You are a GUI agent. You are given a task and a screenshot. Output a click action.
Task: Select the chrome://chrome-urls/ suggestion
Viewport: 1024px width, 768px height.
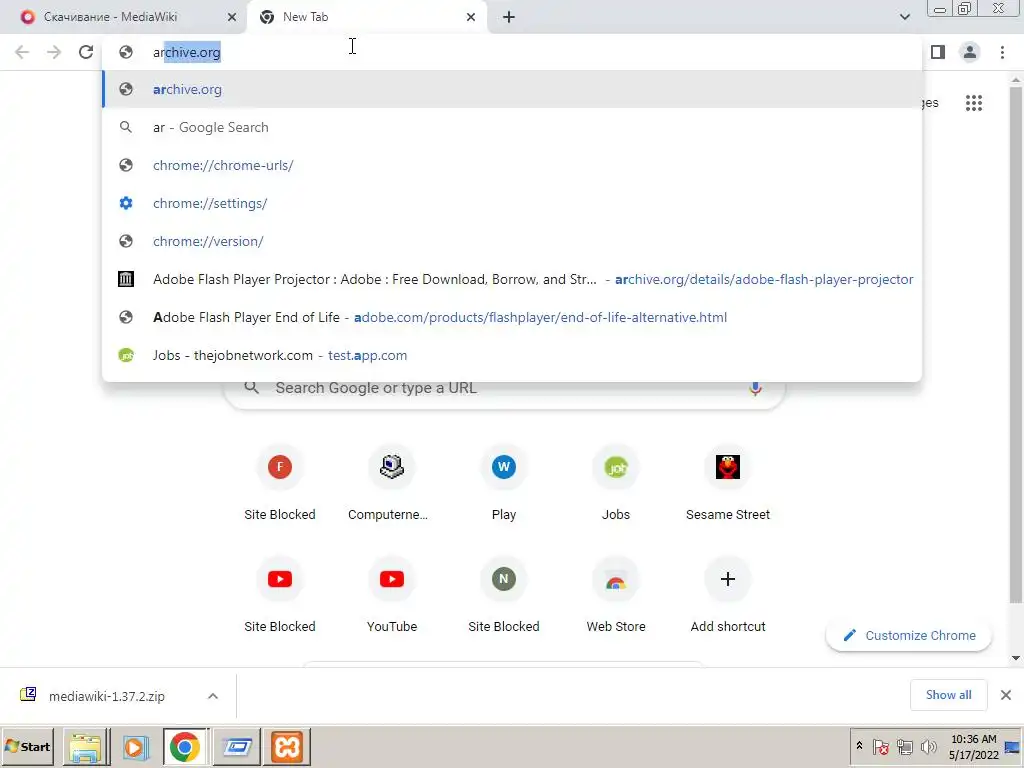click(512, 165)
